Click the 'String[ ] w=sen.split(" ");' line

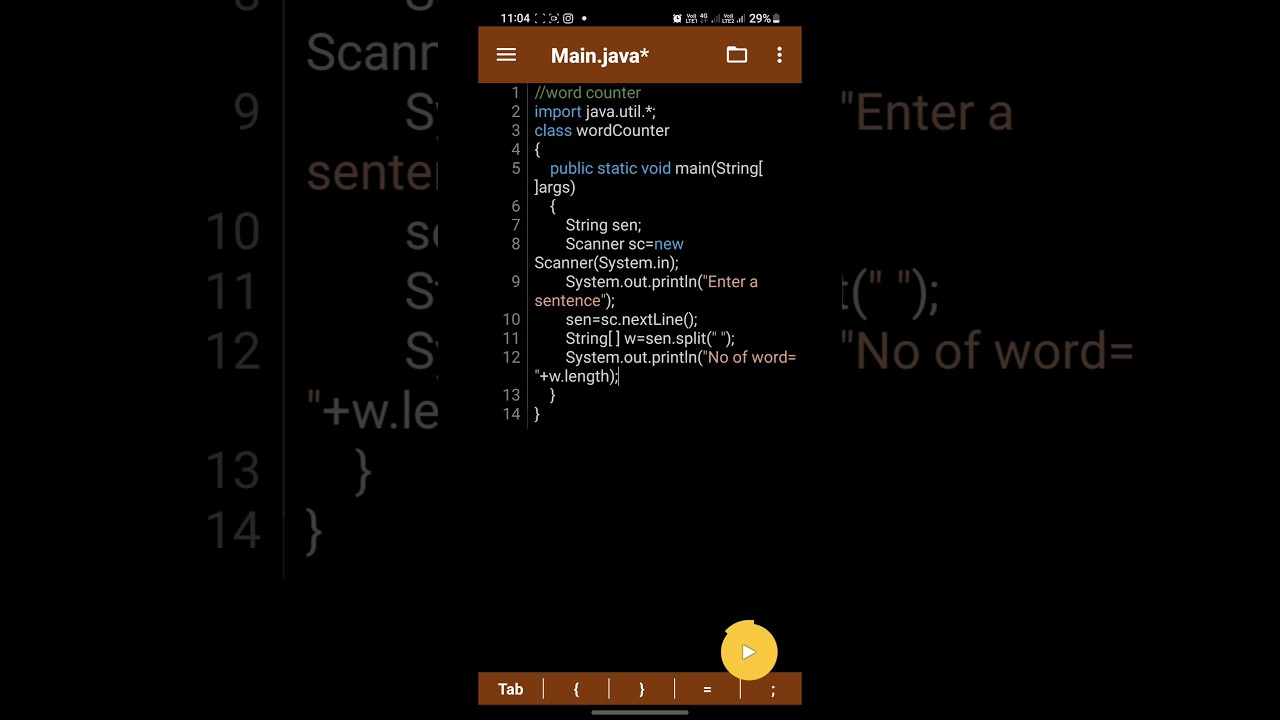tap(650, 340)
